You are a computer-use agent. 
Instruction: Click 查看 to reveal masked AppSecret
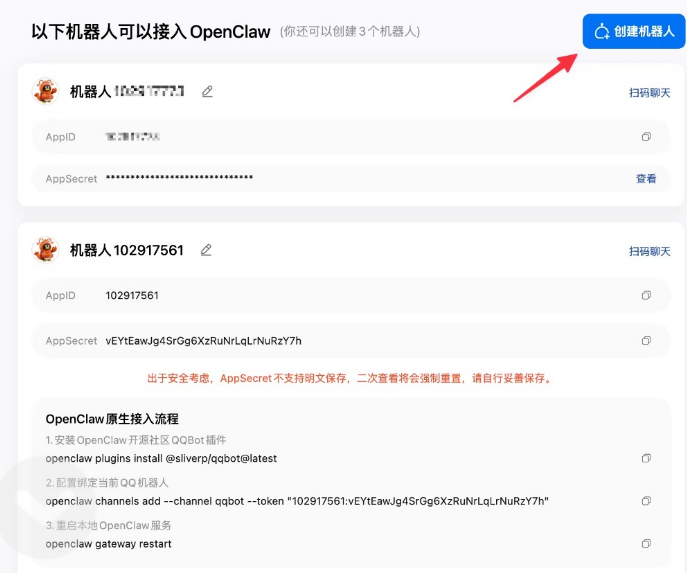646,179
